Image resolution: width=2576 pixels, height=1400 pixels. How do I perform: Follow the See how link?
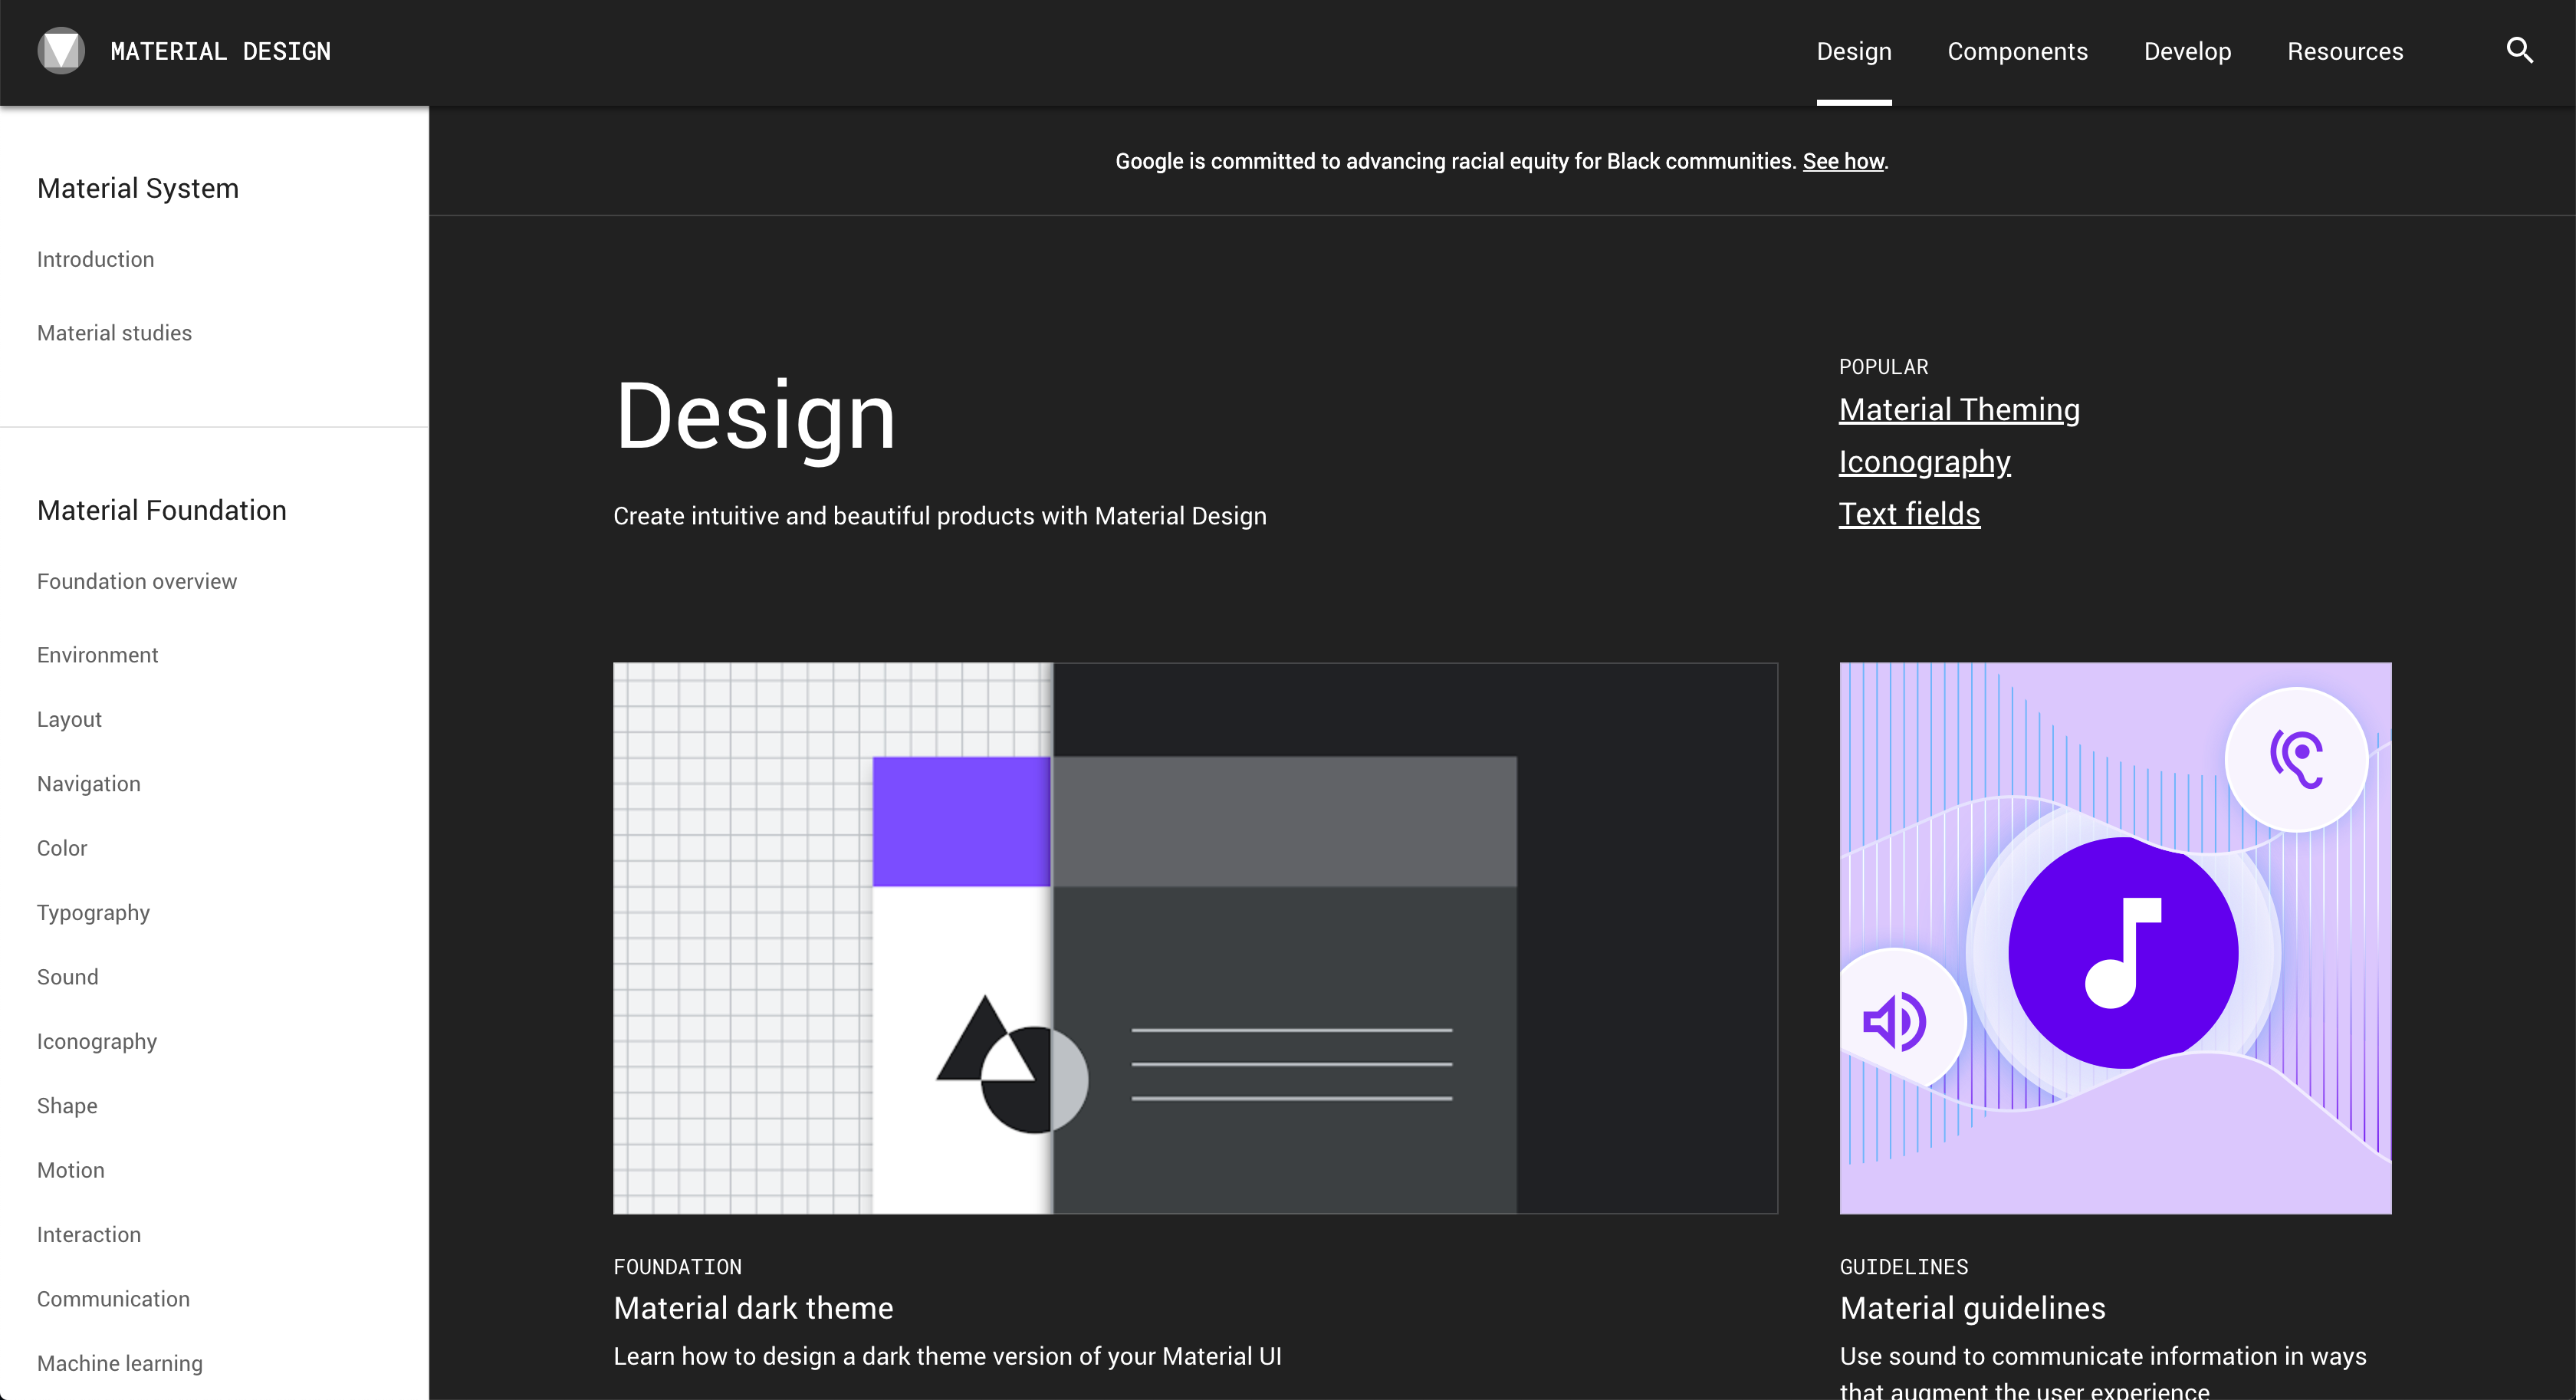[1842, 161]
